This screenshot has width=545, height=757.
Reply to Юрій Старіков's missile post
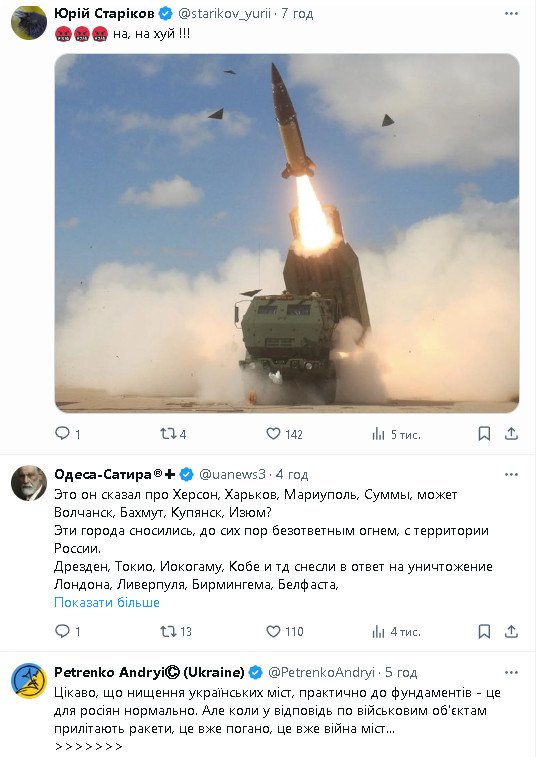68,434
